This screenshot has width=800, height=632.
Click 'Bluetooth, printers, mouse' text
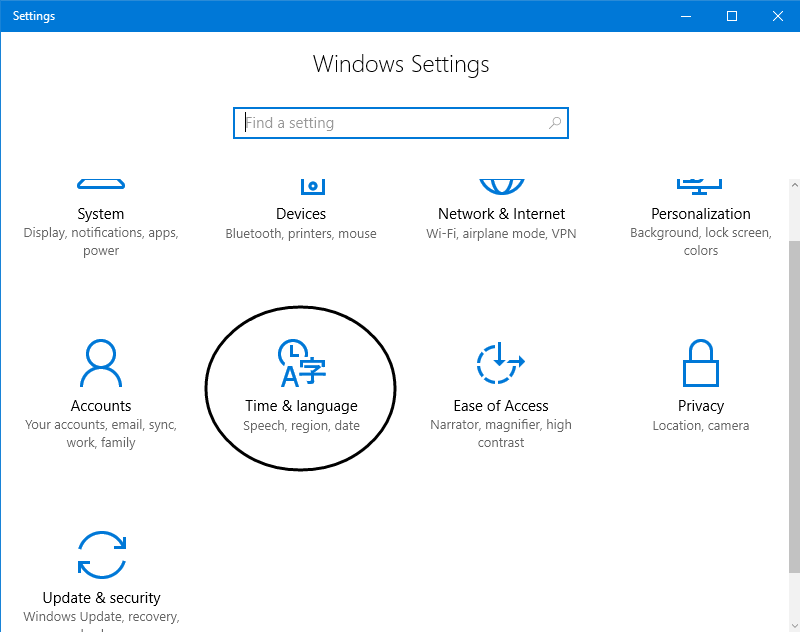point(301,234)
